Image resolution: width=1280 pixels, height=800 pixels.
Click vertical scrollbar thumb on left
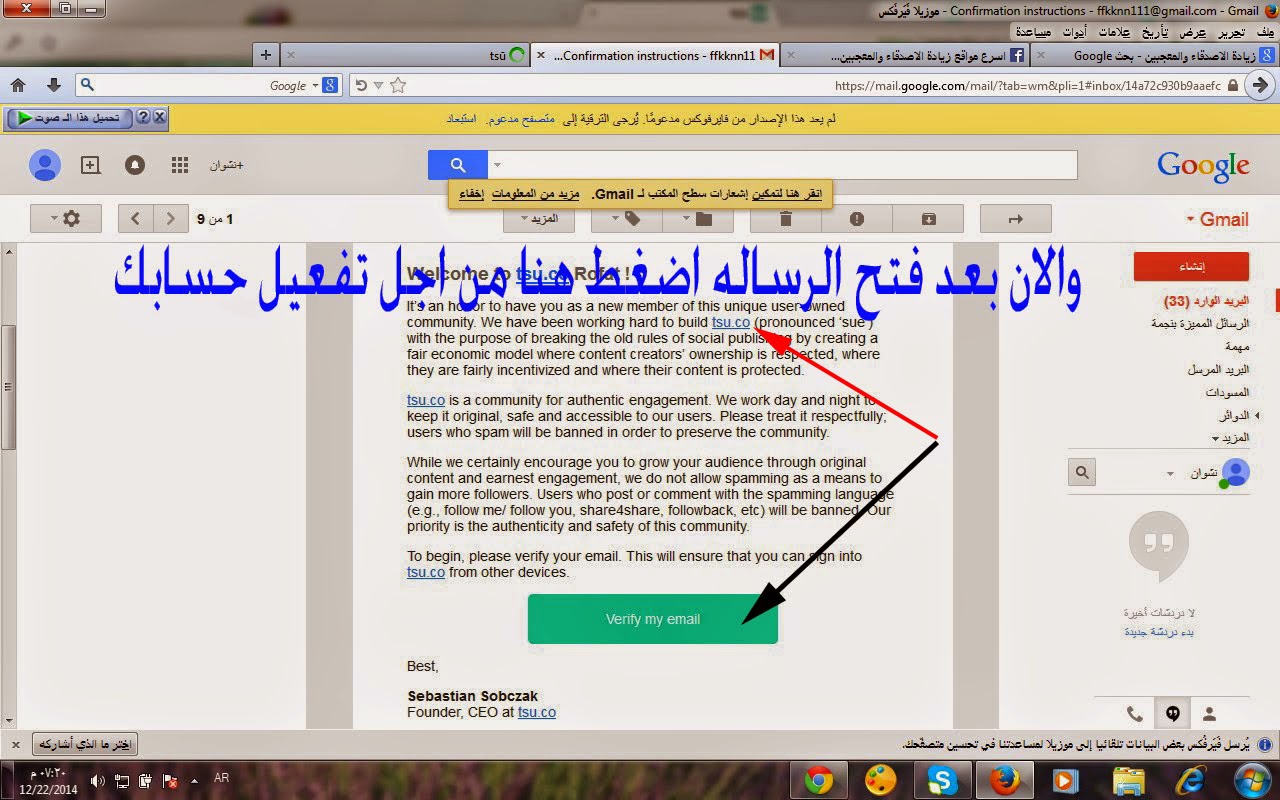[7, 385]
